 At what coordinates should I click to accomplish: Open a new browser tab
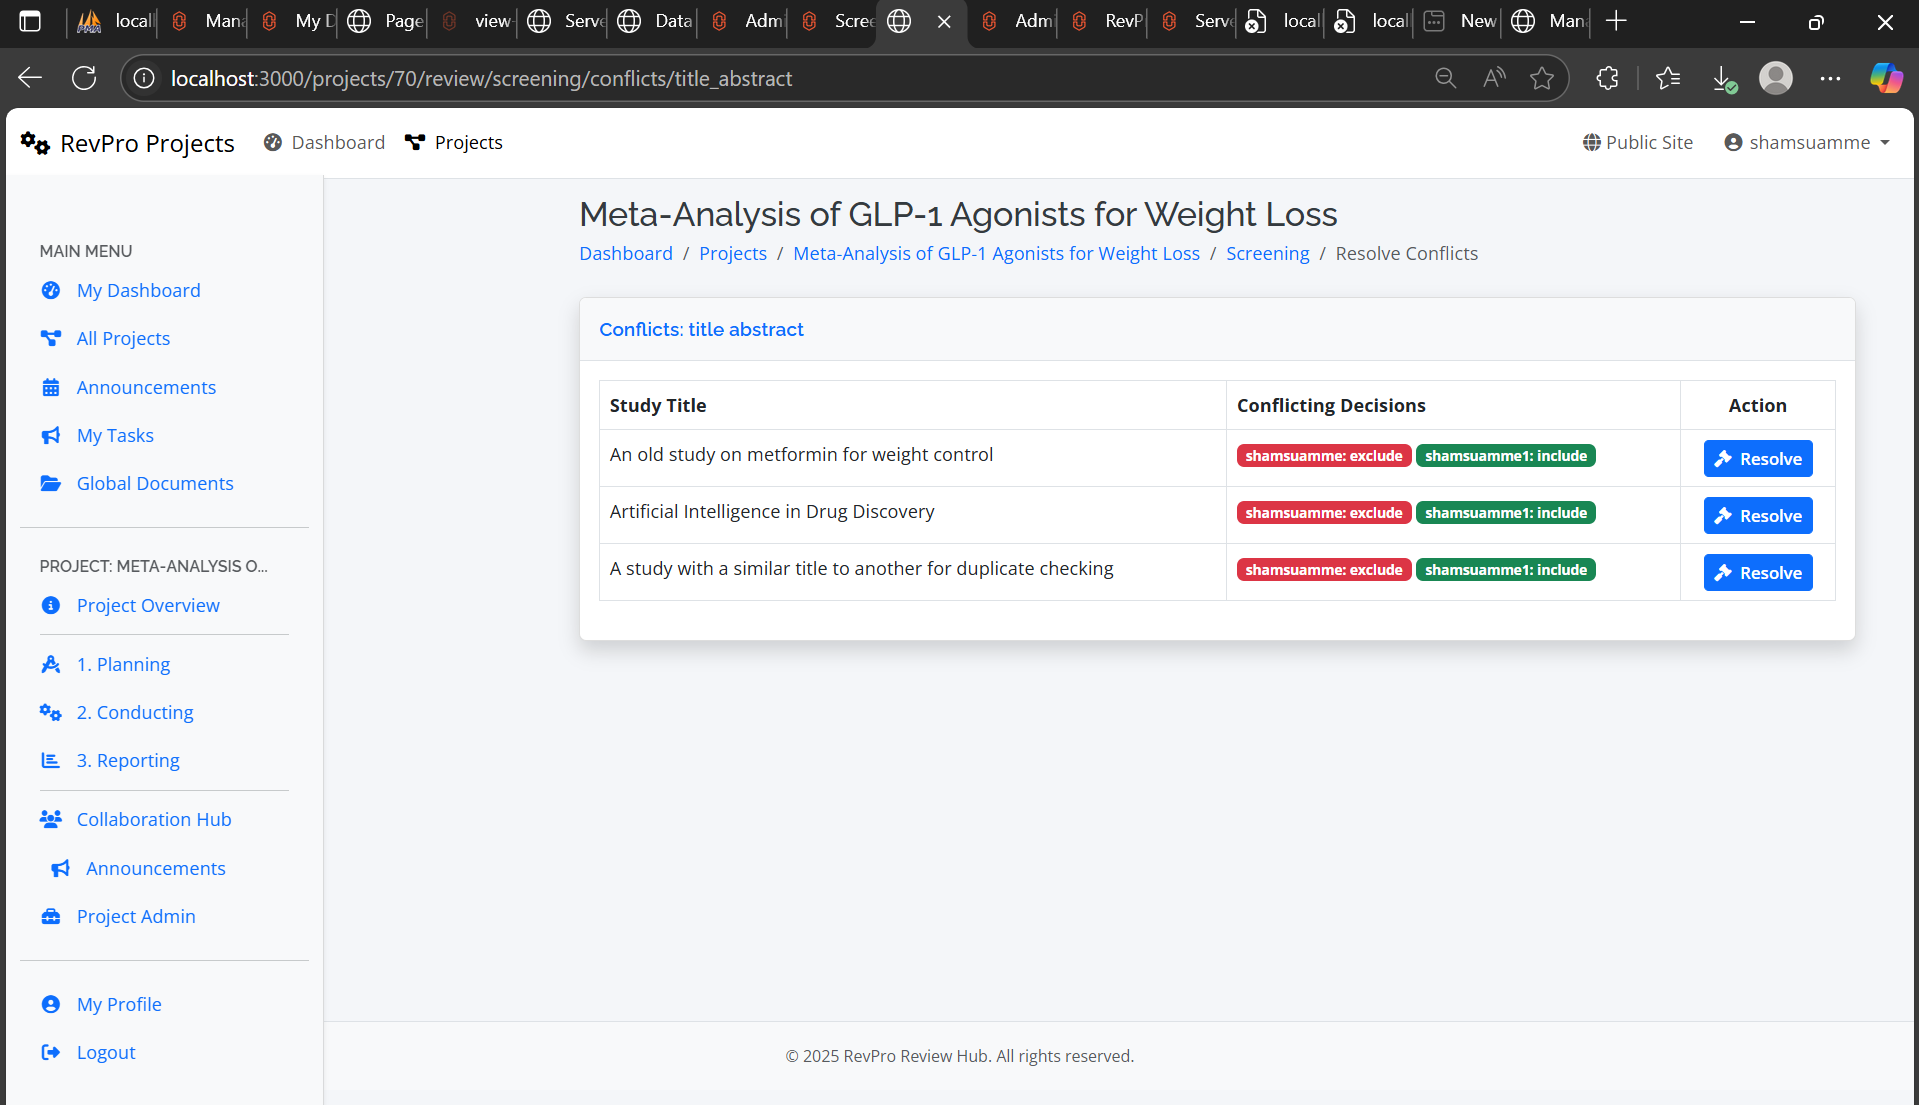click(x=1616, y=21)
